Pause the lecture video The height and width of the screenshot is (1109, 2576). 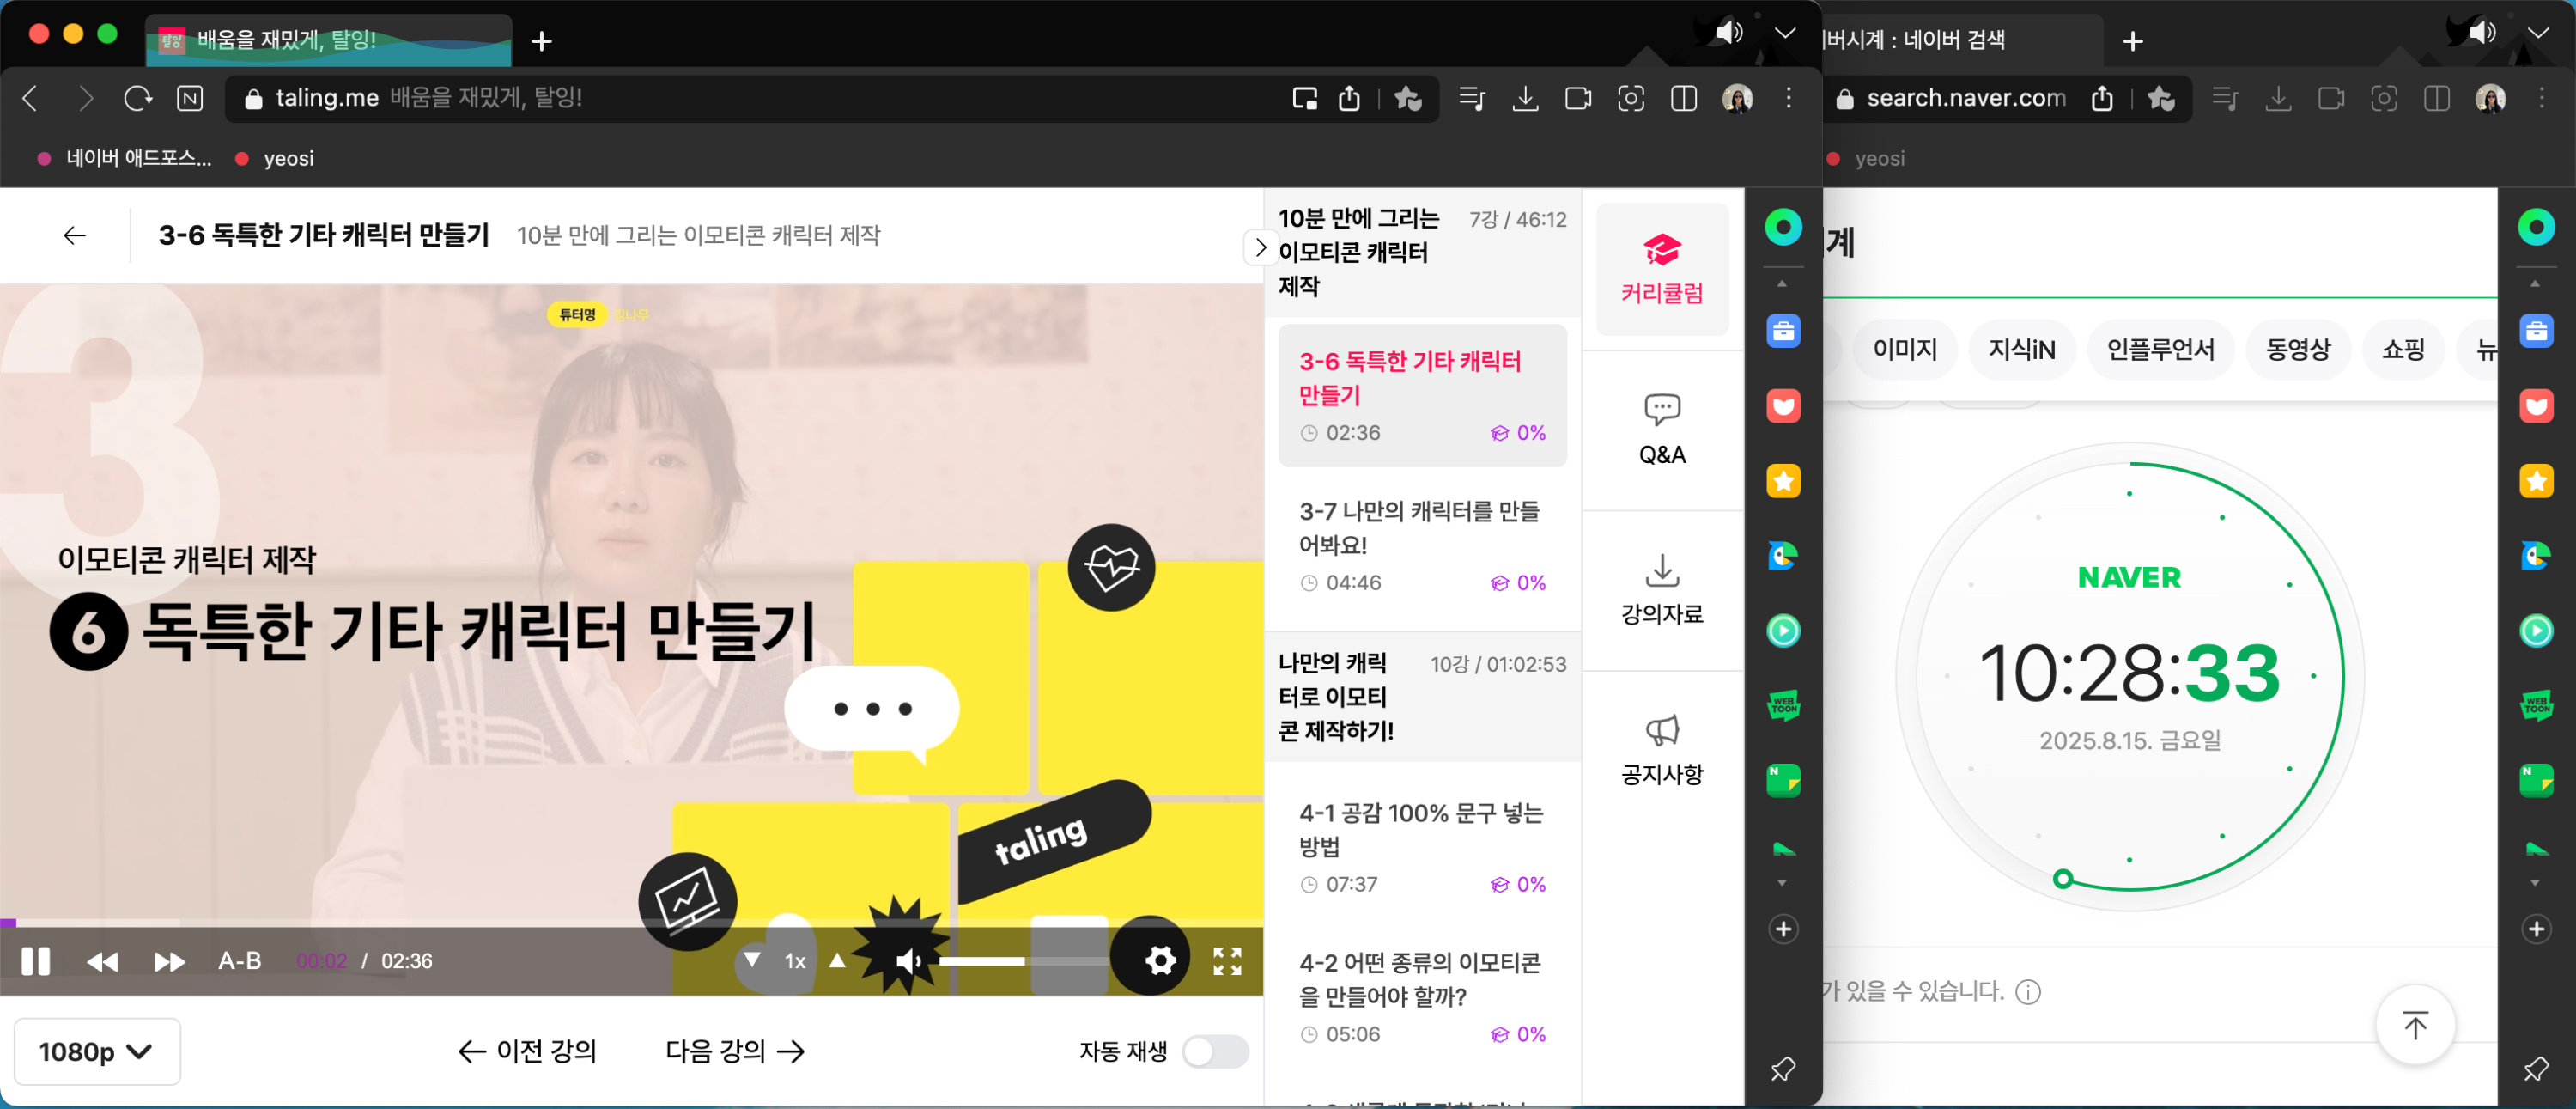pos(36,961)
